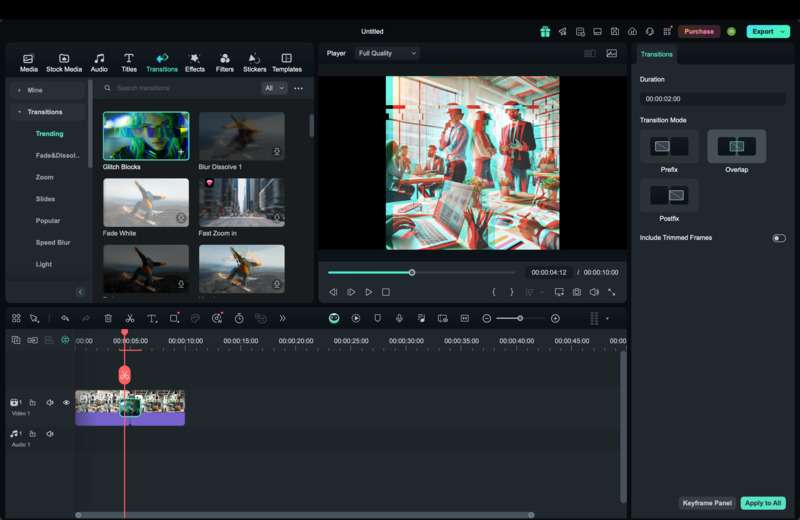Toggle the Include Trimmed Frames switch
The height and width of the screenshot is (520, 800).
pyautogui.click(x=778, y=238)
